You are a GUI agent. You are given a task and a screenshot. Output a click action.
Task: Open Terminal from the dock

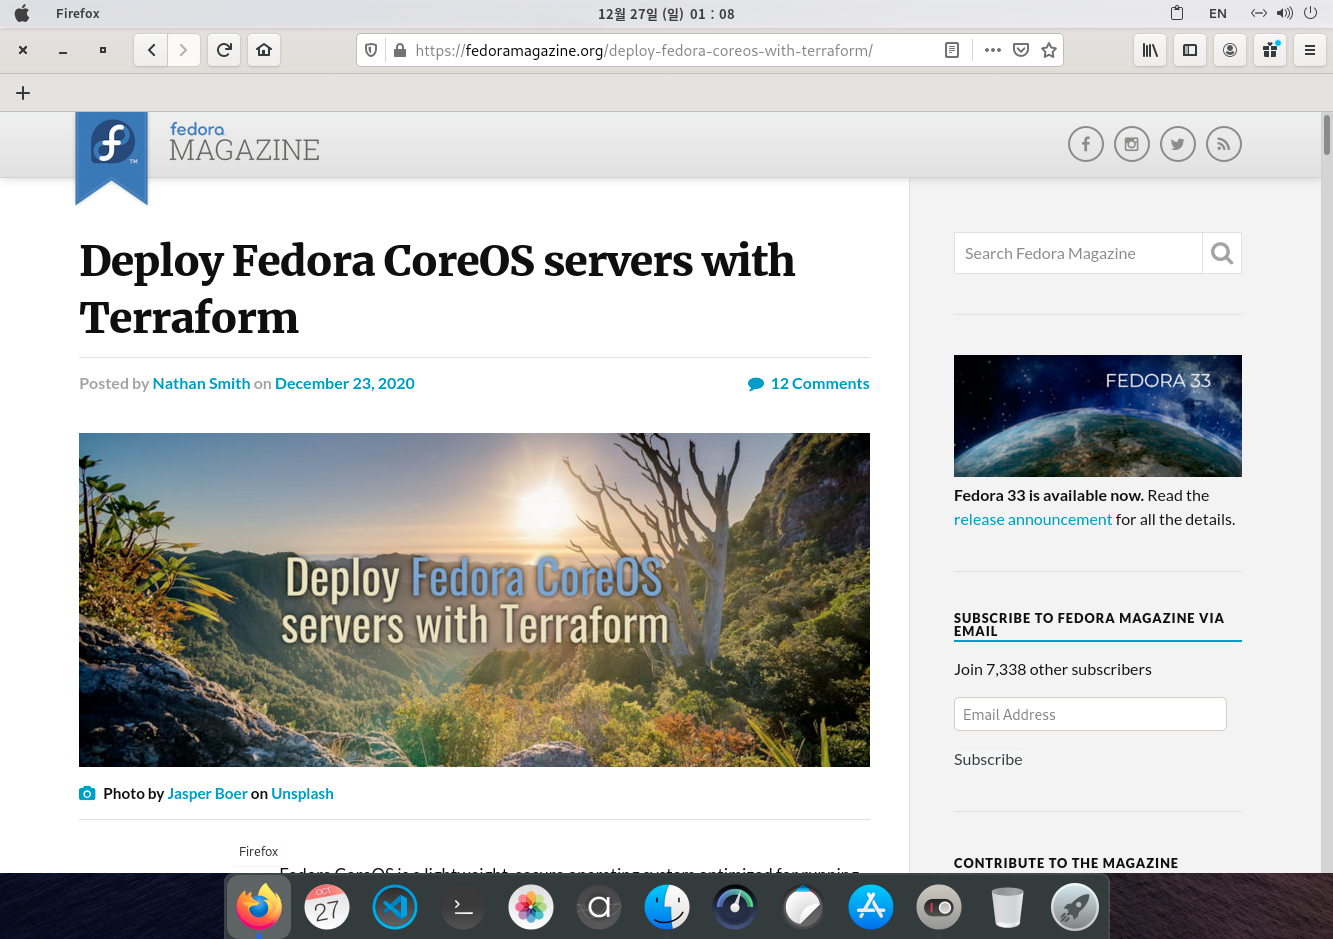[463, 907]
